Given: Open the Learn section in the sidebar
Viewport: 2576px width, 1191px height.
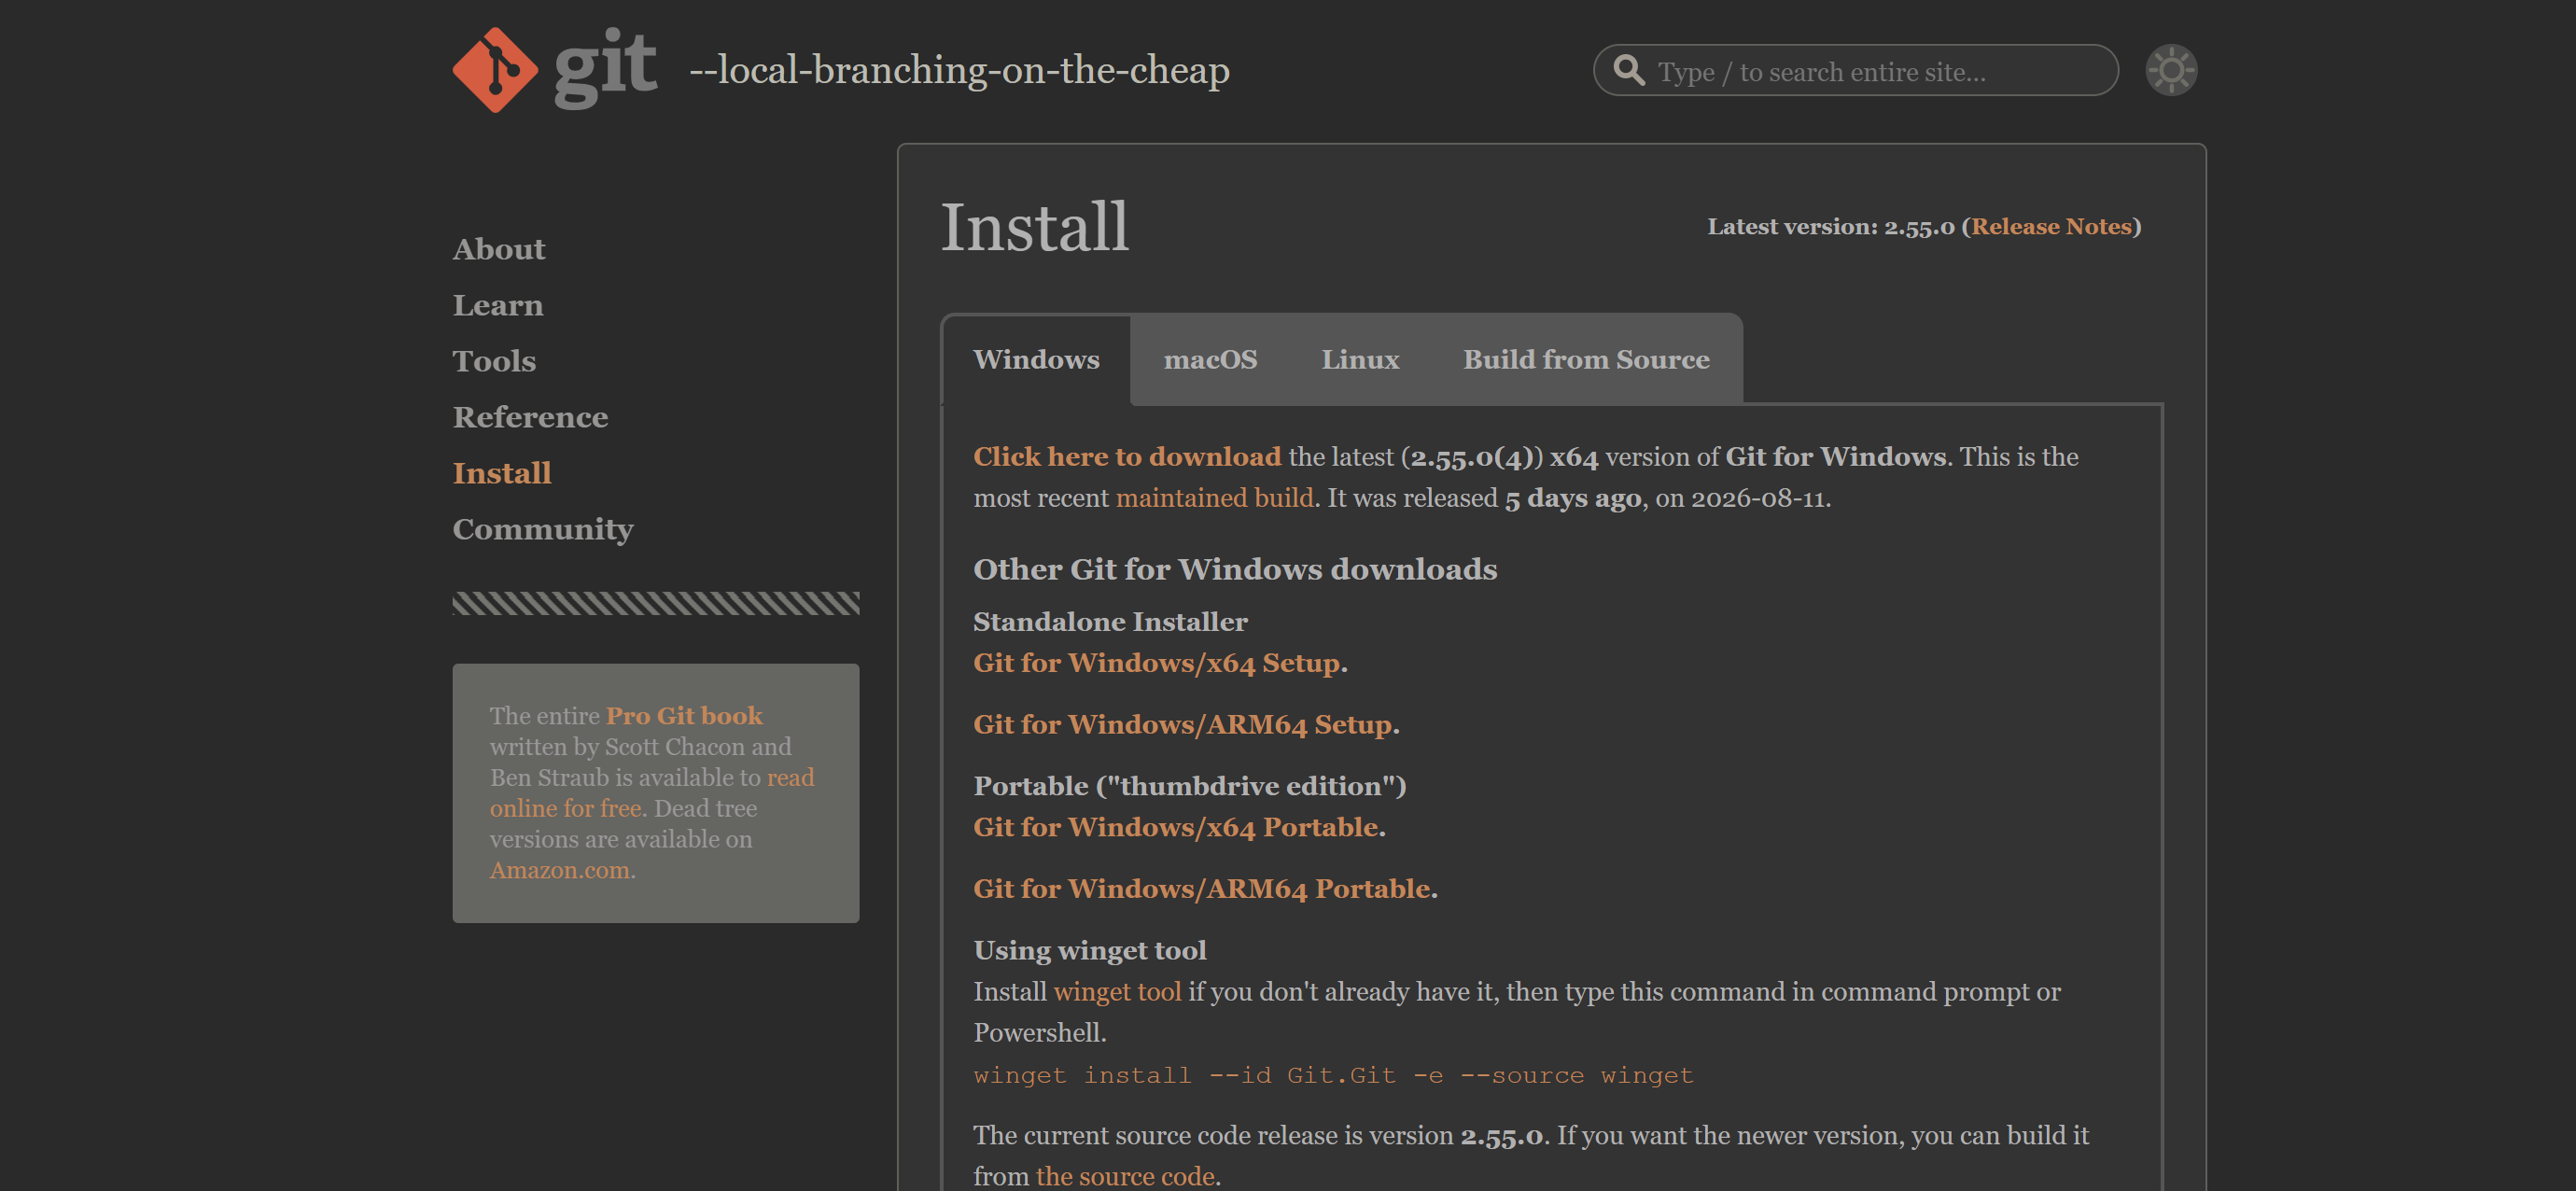Looking at the screenshot, I should (498, 305).
